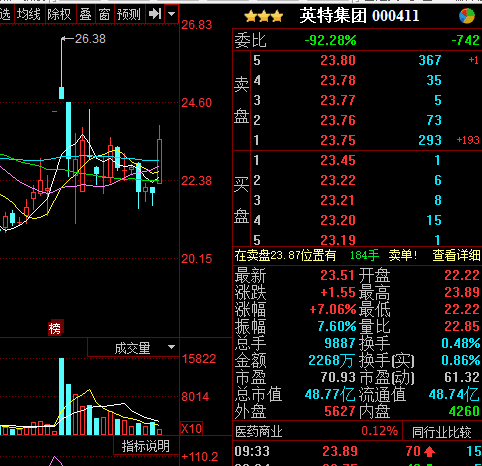Screen dimensions: 482x466
Task: Open the colorful pie chart icon
Action: tap(467, 15)
